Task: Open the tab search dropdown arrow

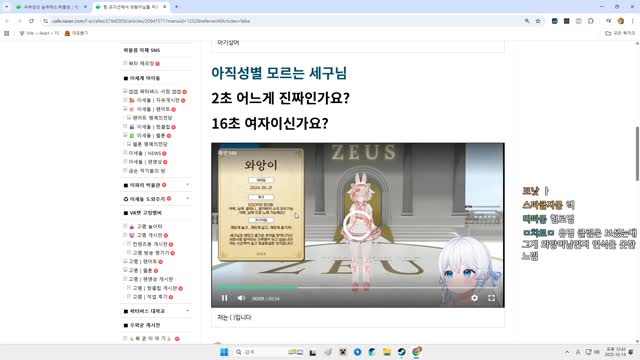Action: (6, 7)
